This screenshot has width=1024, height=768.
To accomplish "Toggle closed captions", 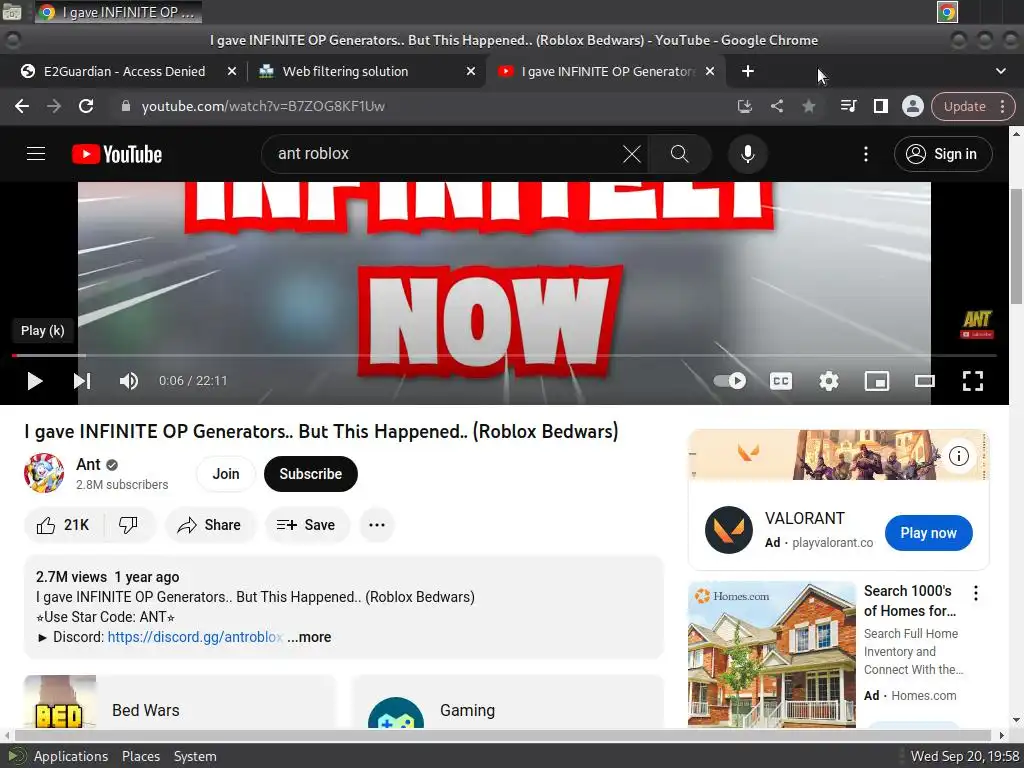I will (x=780, y=381).
